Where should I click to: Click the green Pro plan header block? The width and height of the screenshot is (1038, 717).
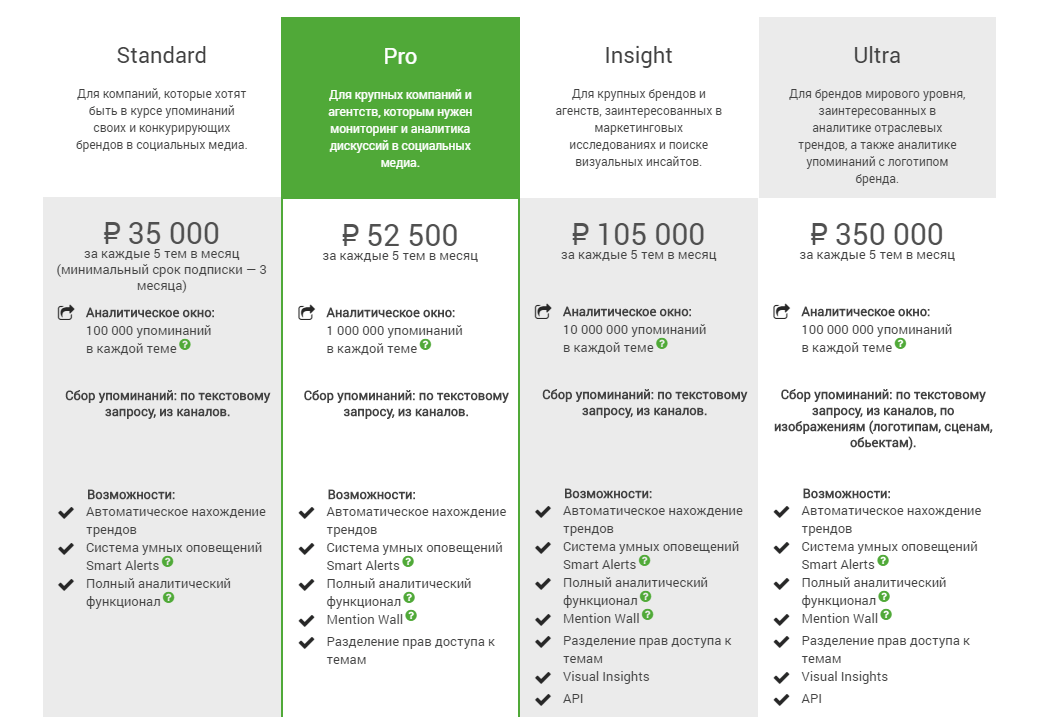[400, 107]
